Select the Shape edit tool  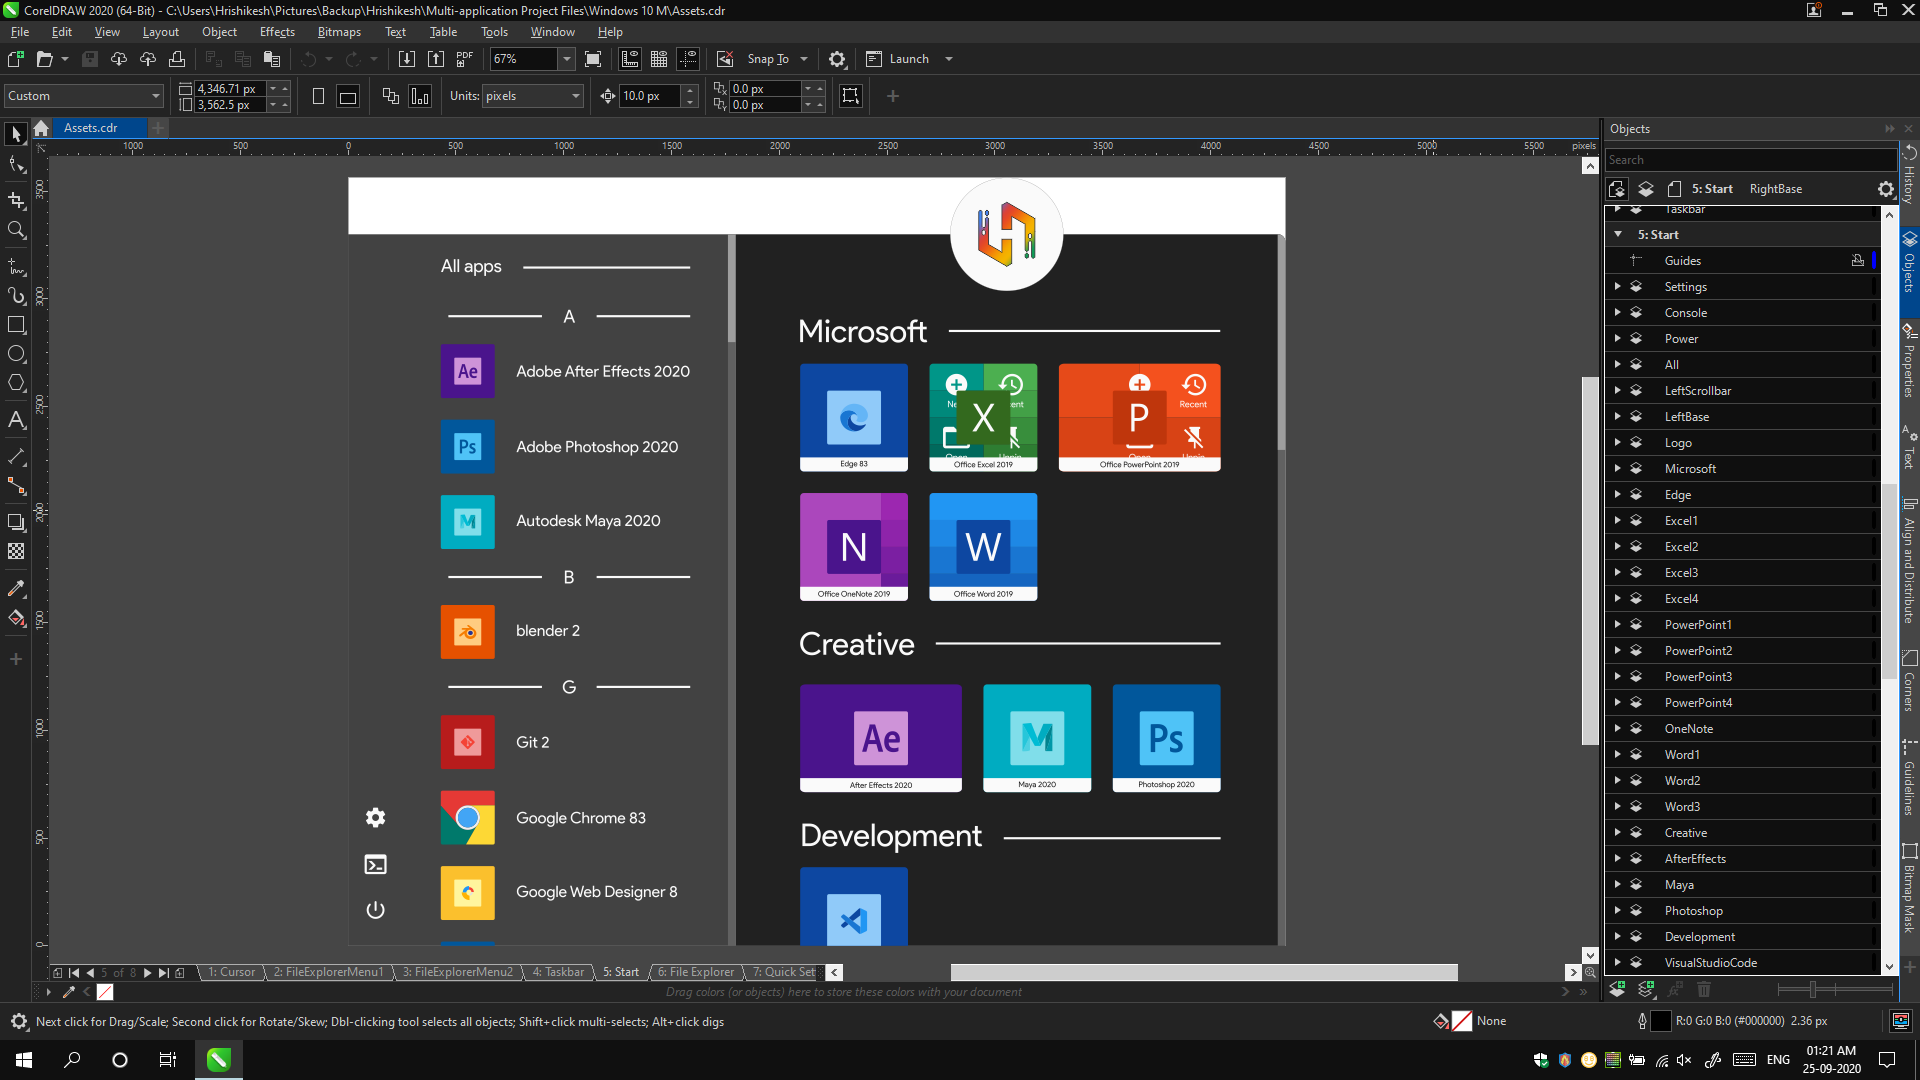[16, 165]
